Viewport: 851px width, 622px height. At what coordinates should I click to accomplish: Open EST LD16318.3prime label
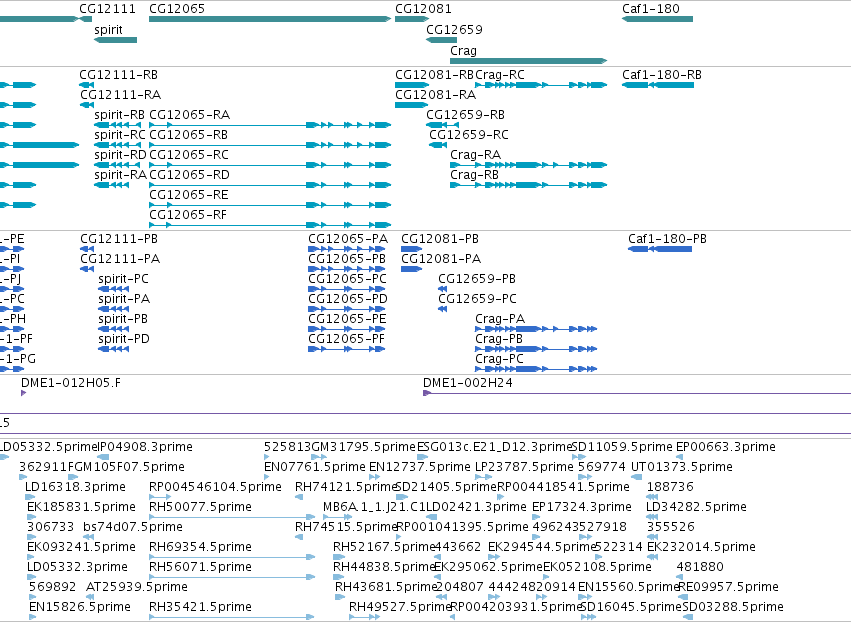75,487
